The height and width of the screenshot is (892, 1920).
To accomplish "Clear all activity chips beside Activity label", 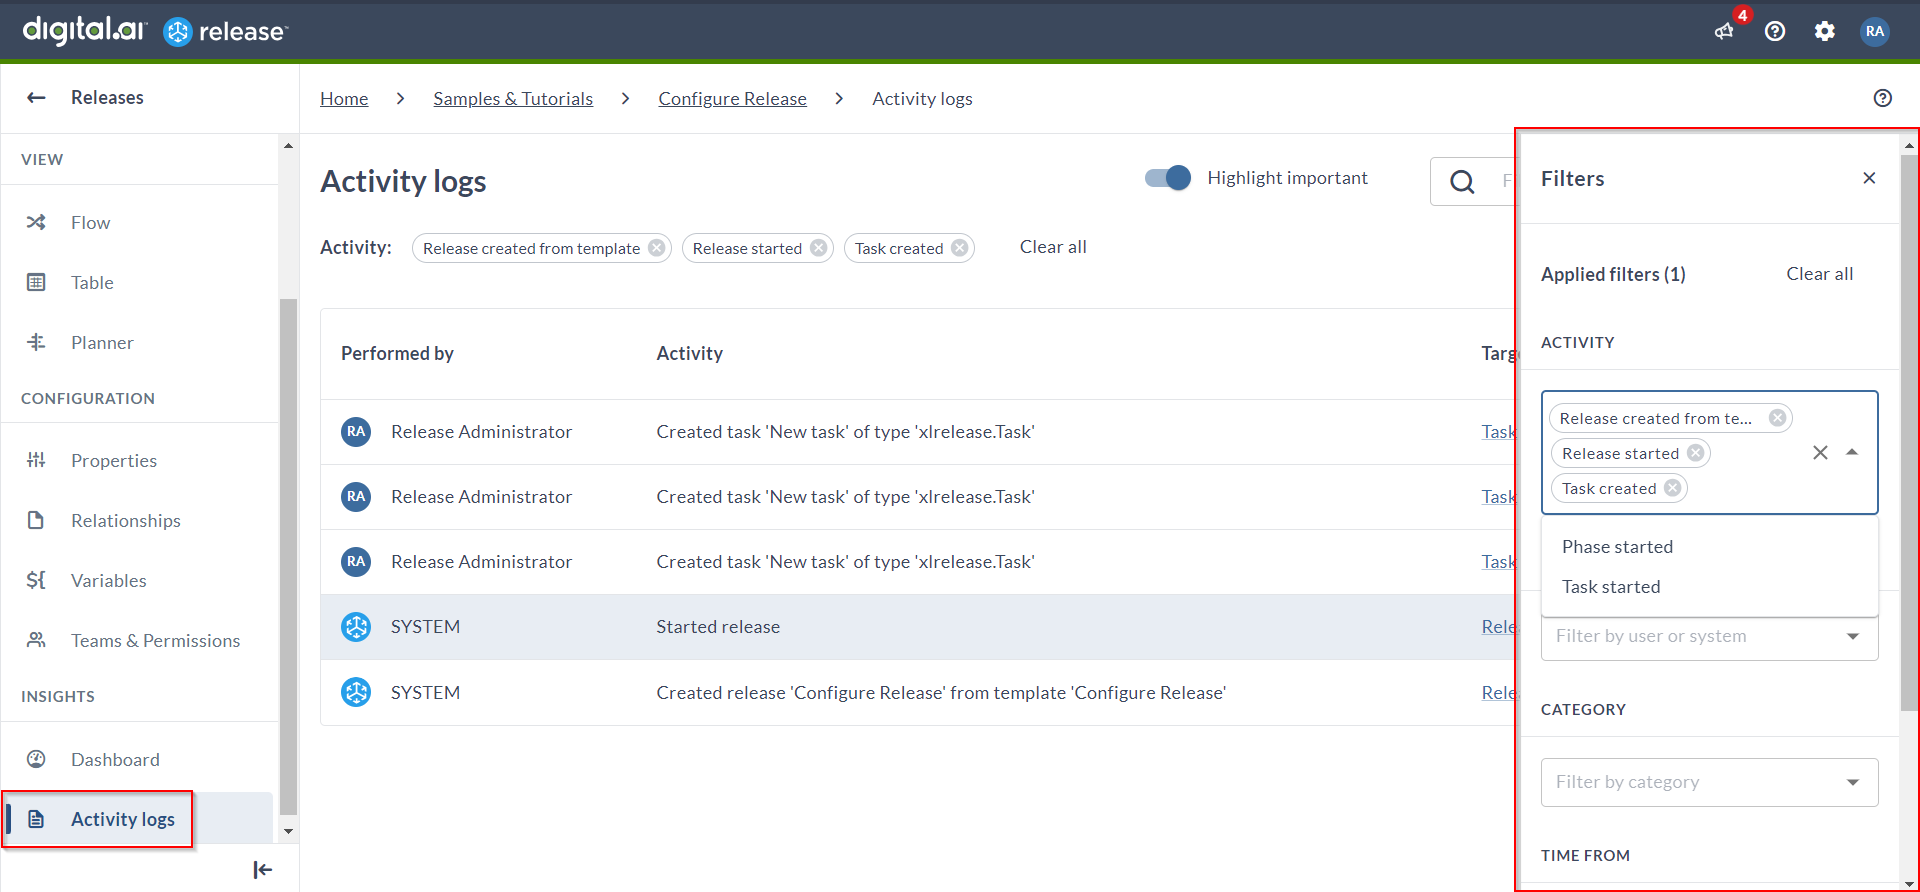I will (x=1053, y=247).
